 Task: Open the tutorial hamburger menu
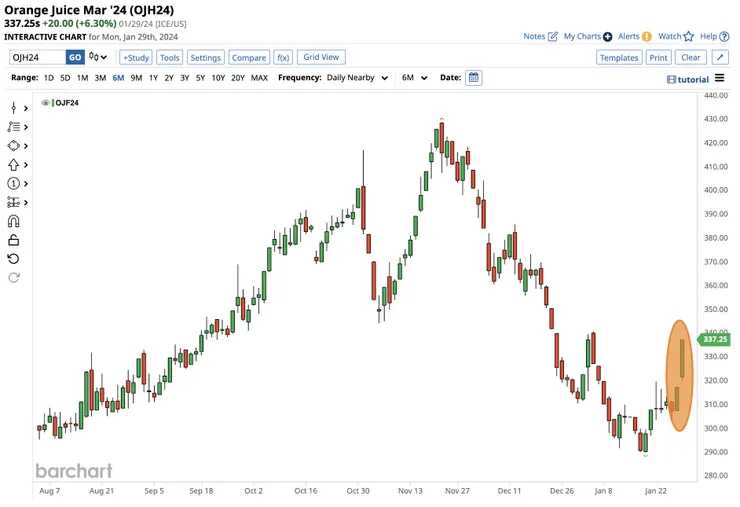click(x=719, y=78)
